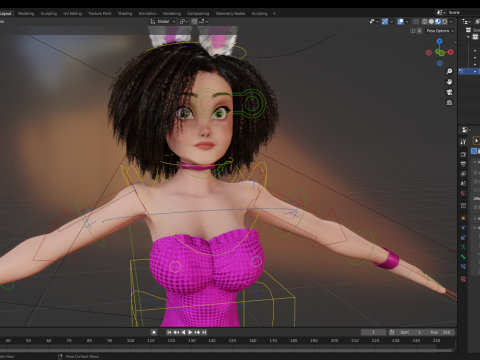
Task: Toggle X-ray mode icon
Action: pyautogui.click(x=416, y=22)
